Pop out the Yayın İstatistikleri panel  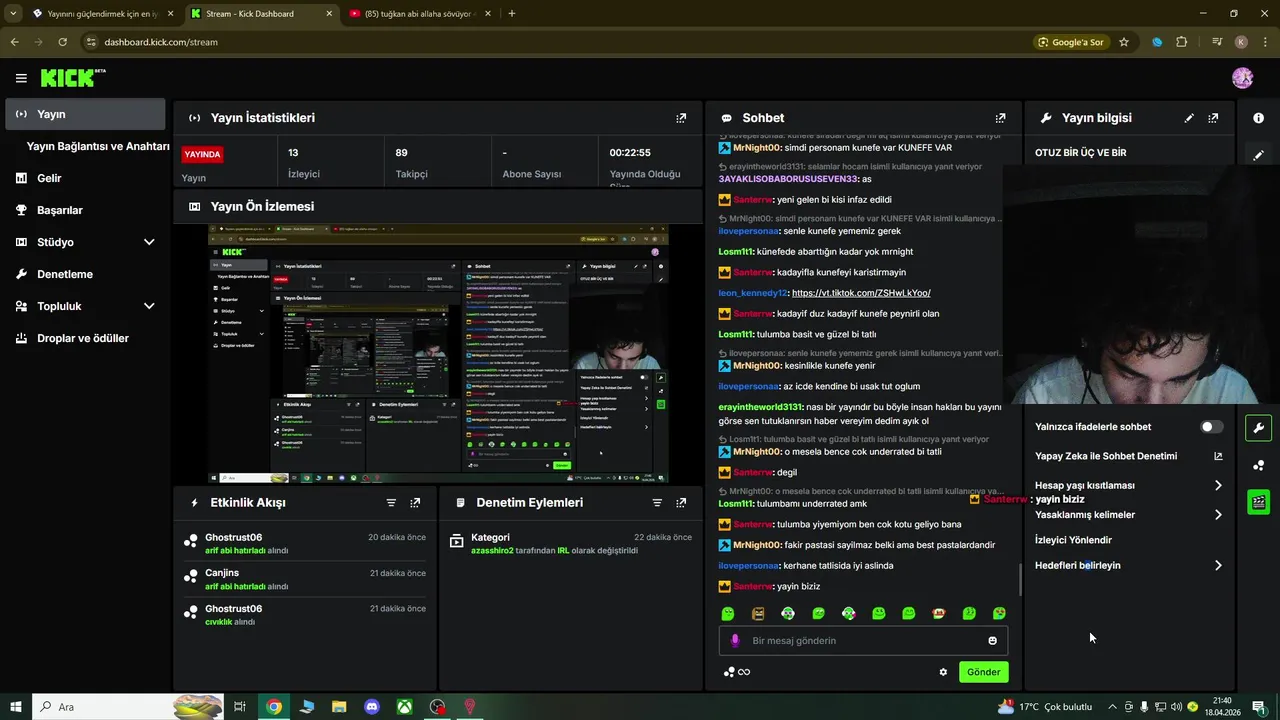(x=681, y=118)
